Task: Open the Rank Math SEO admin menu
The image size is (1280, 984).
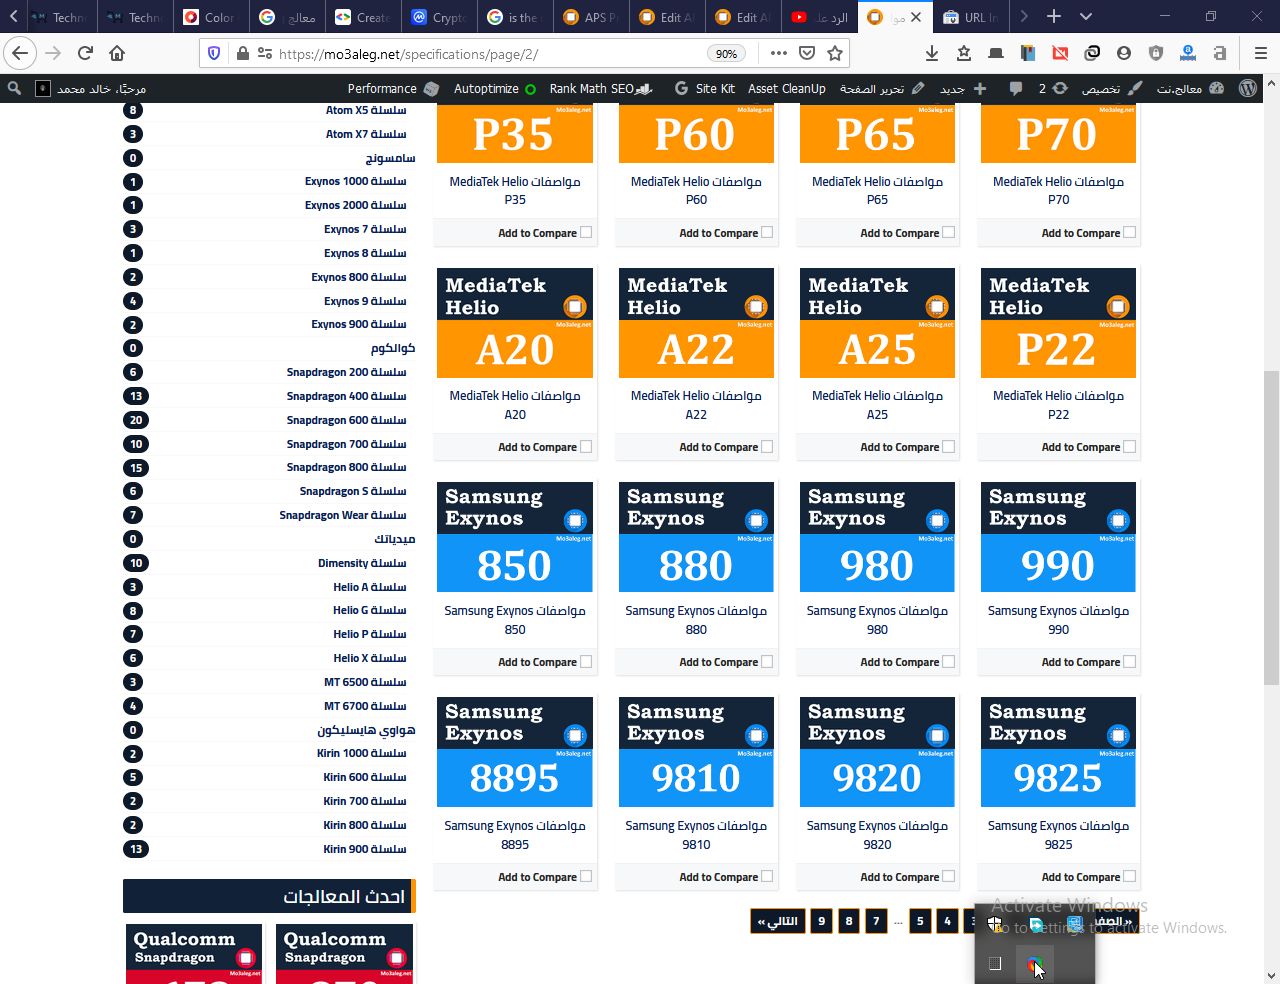Action: click(601, 88)
